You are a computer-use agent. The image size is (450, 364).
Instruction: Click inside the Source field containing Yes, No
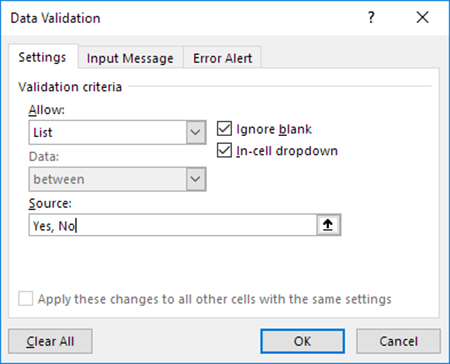[173, 225]
